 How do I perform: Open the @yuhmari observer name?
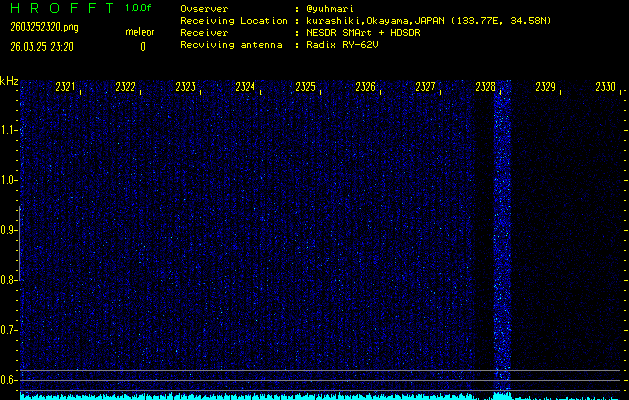[330, 9]
